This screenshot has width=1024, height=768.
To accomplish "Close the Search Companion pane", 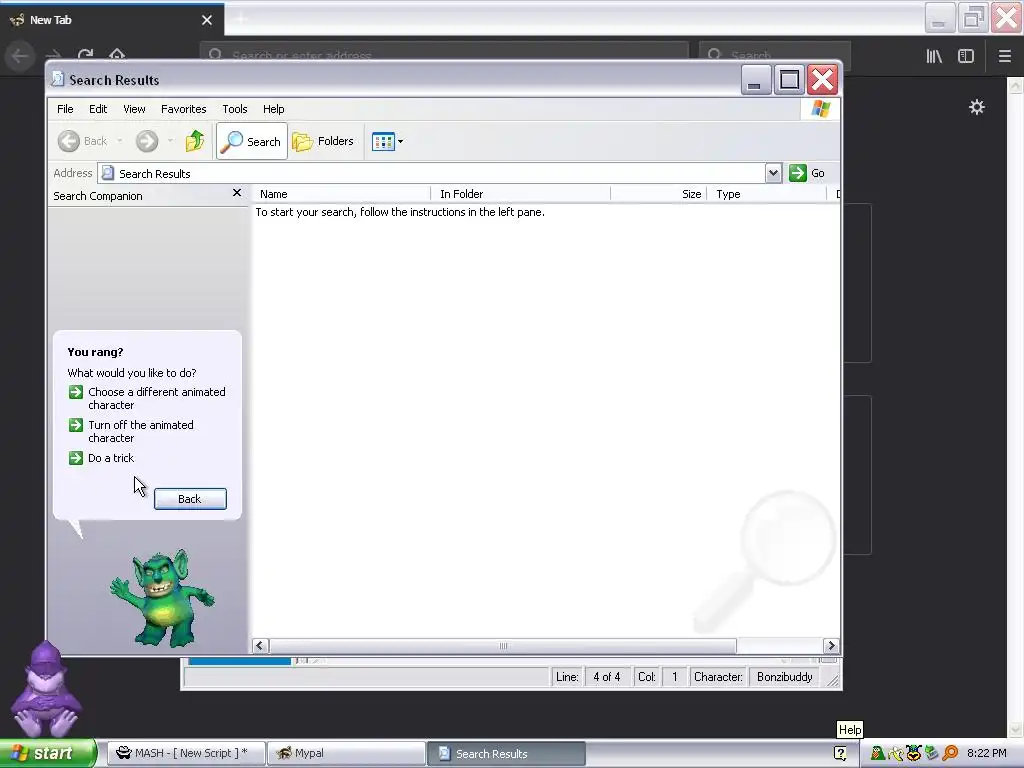I will (237, 193).
